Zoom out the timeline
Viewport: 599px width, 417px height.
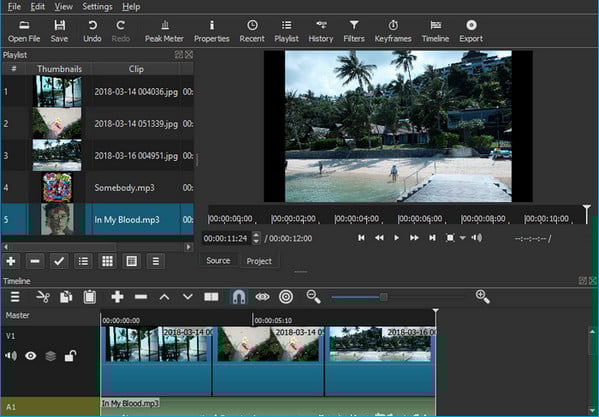[314, 297]
